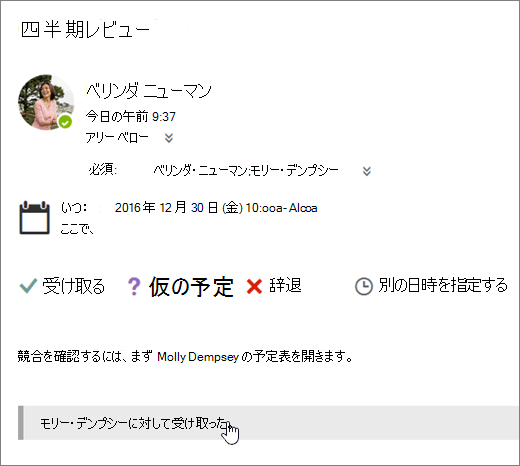Click recipient name アリー ベロー
The height and width of the screenshot is (466, 520).
click(x=117, y=138)
